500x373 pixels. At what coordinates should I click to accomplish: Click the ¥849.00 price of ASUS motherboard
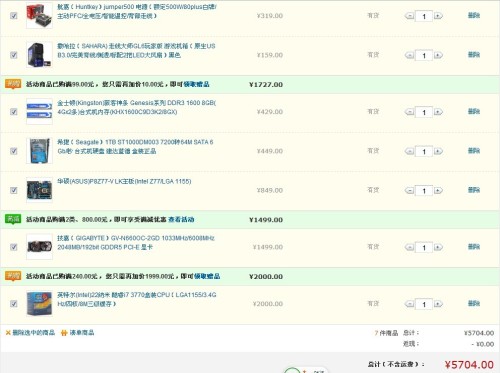click(x=270, y=190)
